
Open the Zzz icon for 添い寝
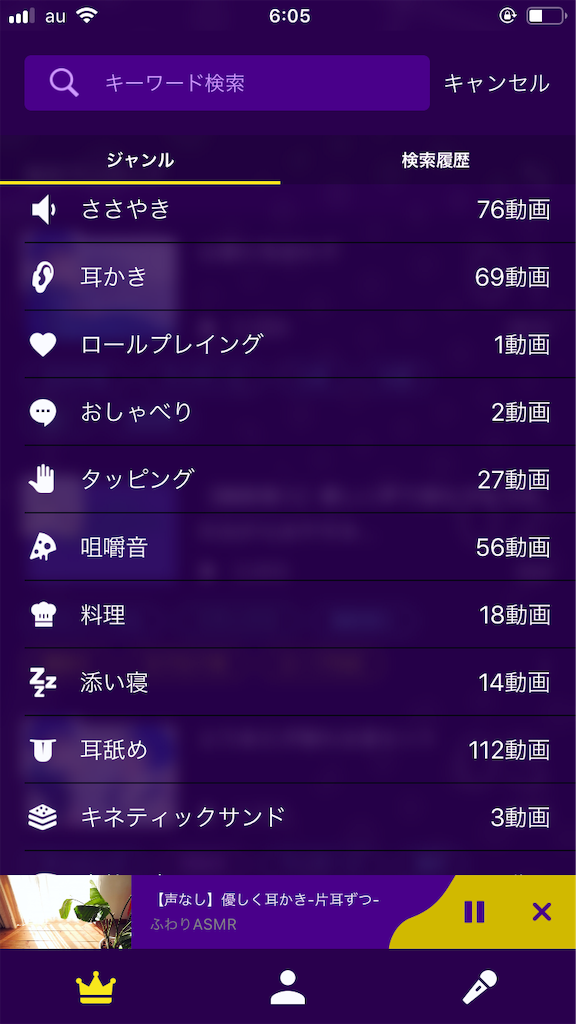tap(43, 682)
